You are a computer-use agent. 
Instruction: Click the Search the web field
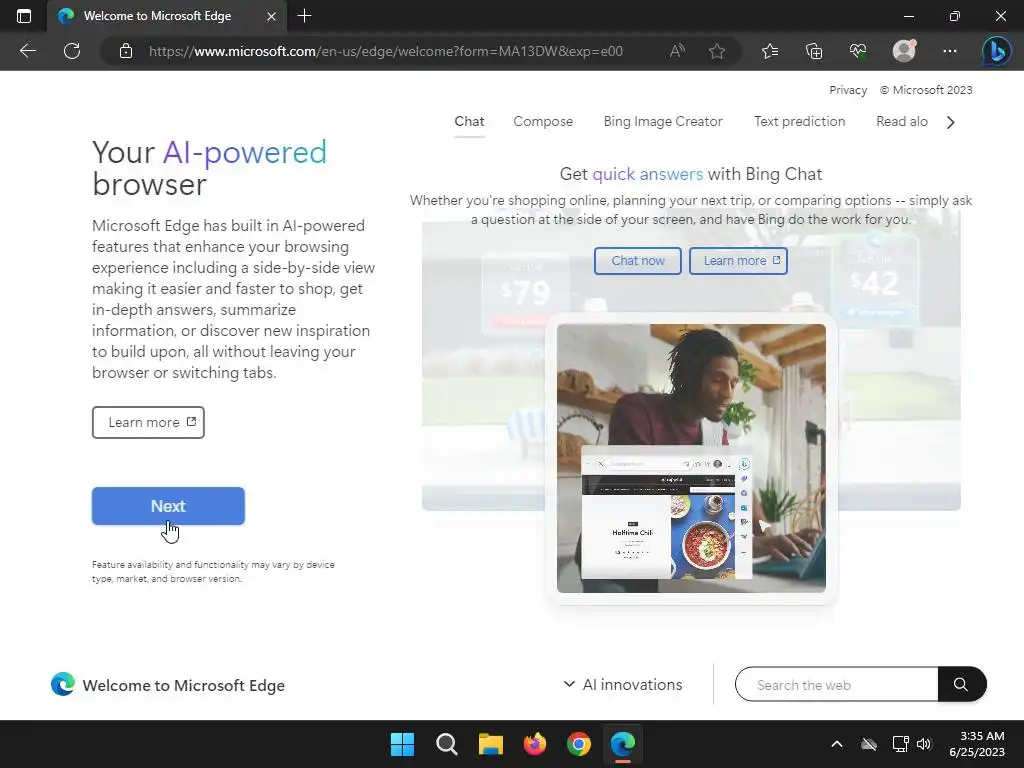[x=837, y=684]
